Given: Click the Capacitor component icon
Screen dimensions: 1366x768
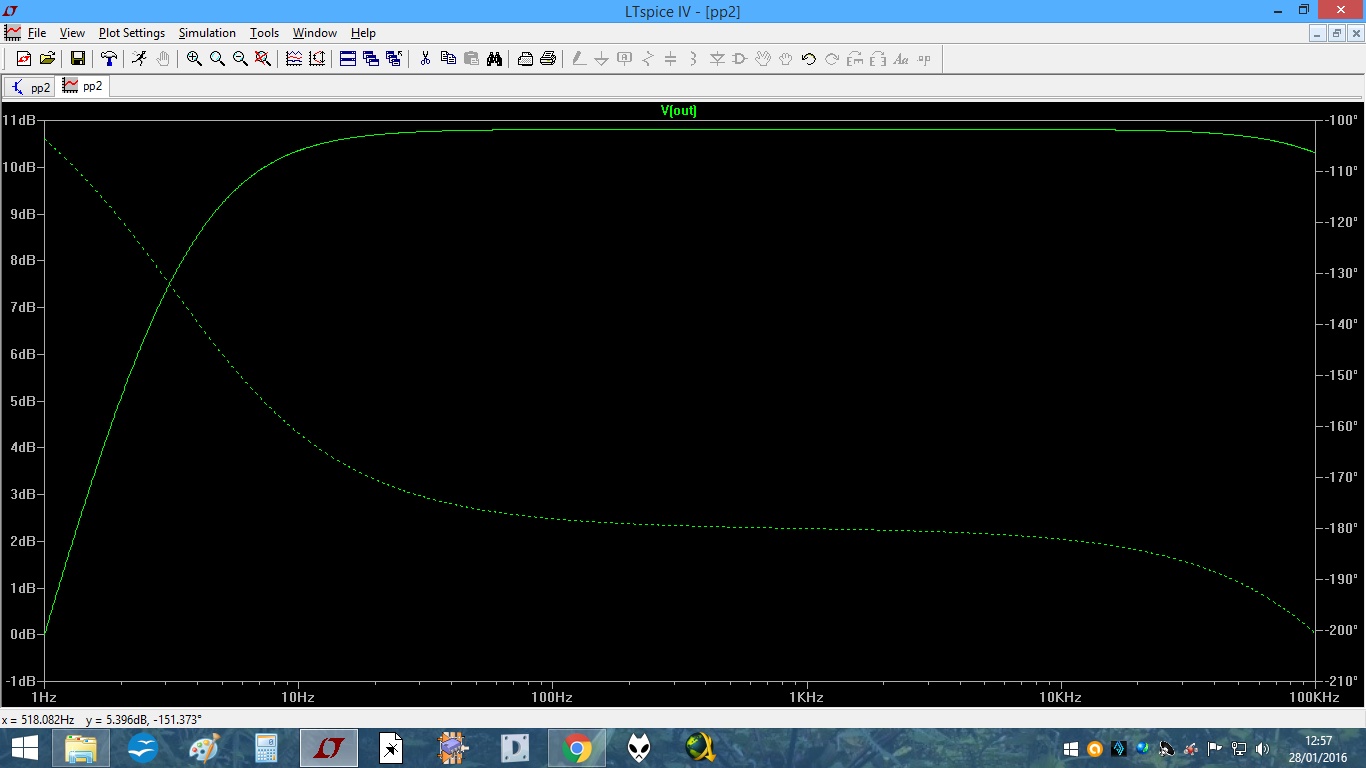Looking at the screenshot, I should pos(671,59).
